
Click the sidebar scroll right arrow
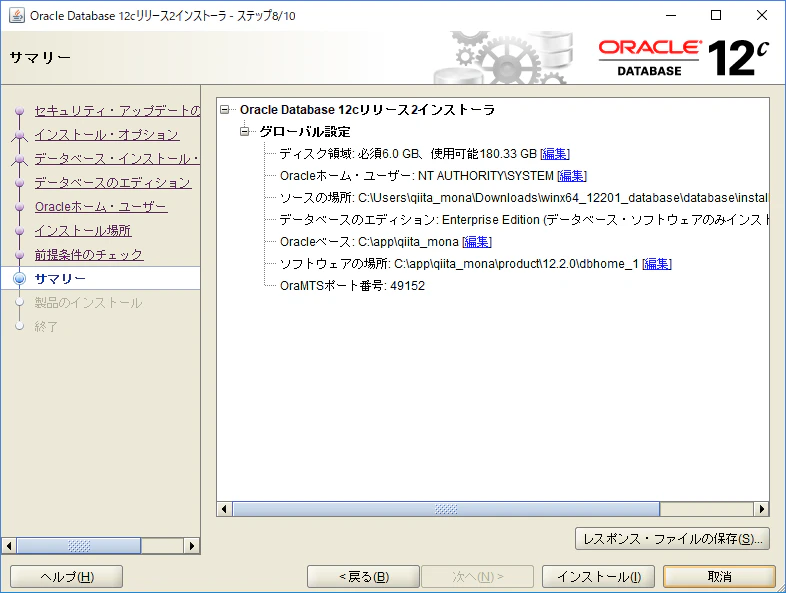tap(191, 546)
